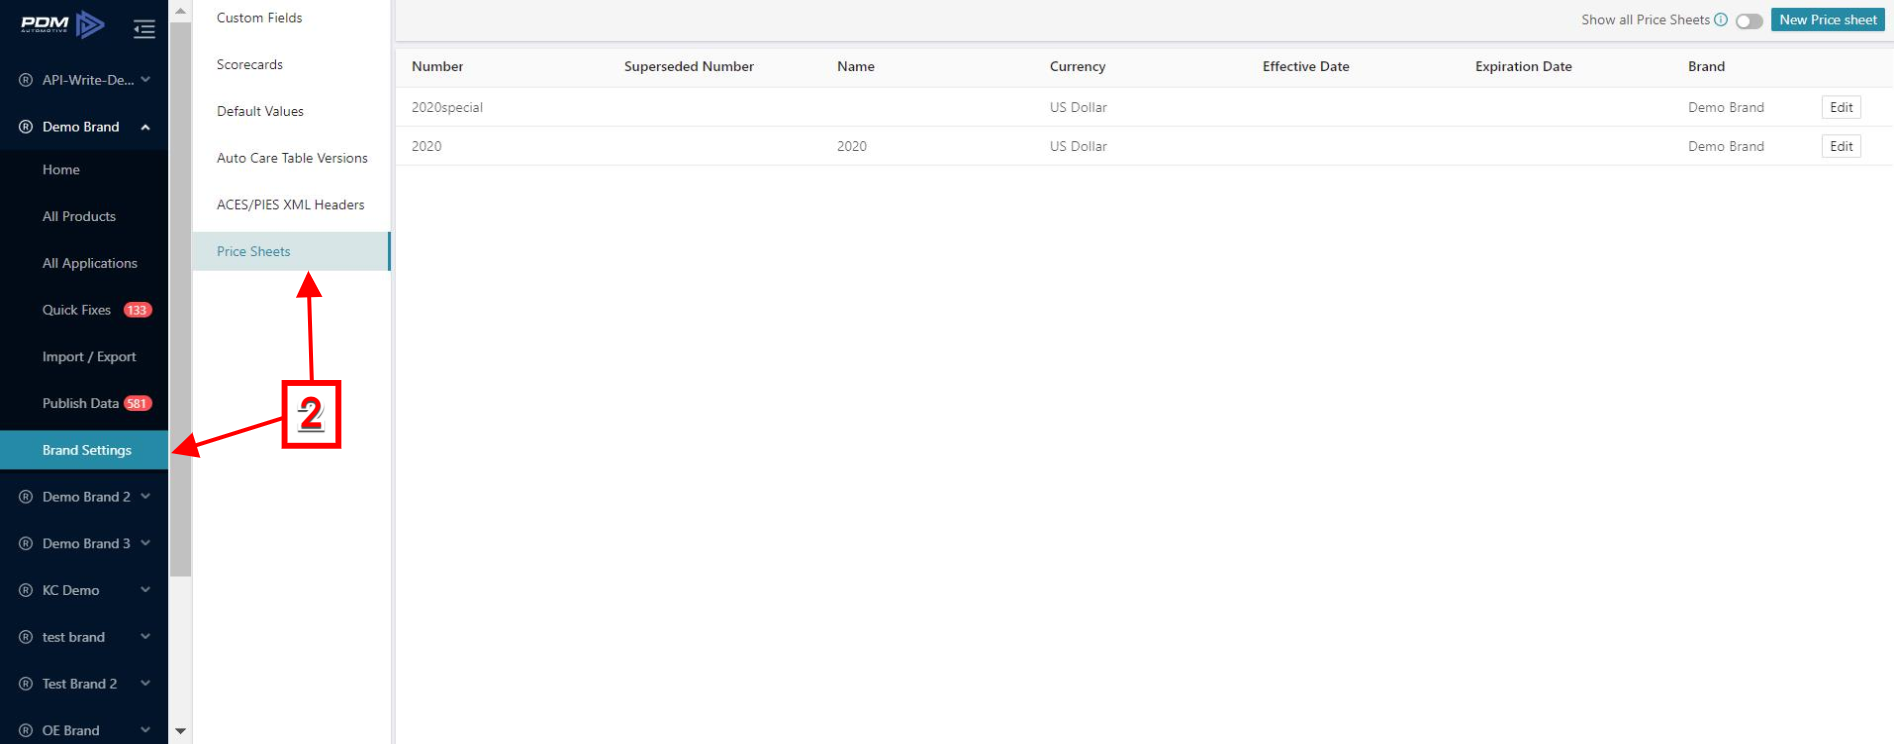Click the registered icon beside Test Brand 2
This screenshot has width=1894, height=744.
point(26,684)
